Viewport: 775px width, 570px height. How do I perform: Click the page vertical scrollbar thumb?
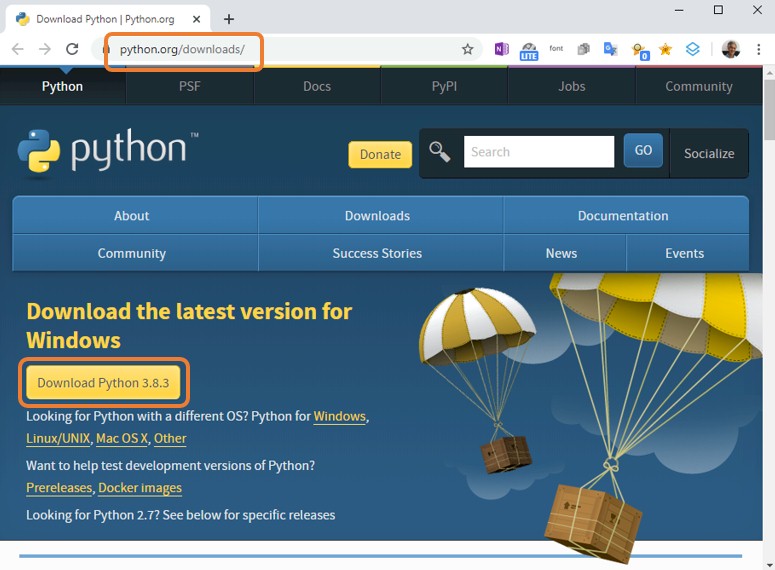coord(769,110)
